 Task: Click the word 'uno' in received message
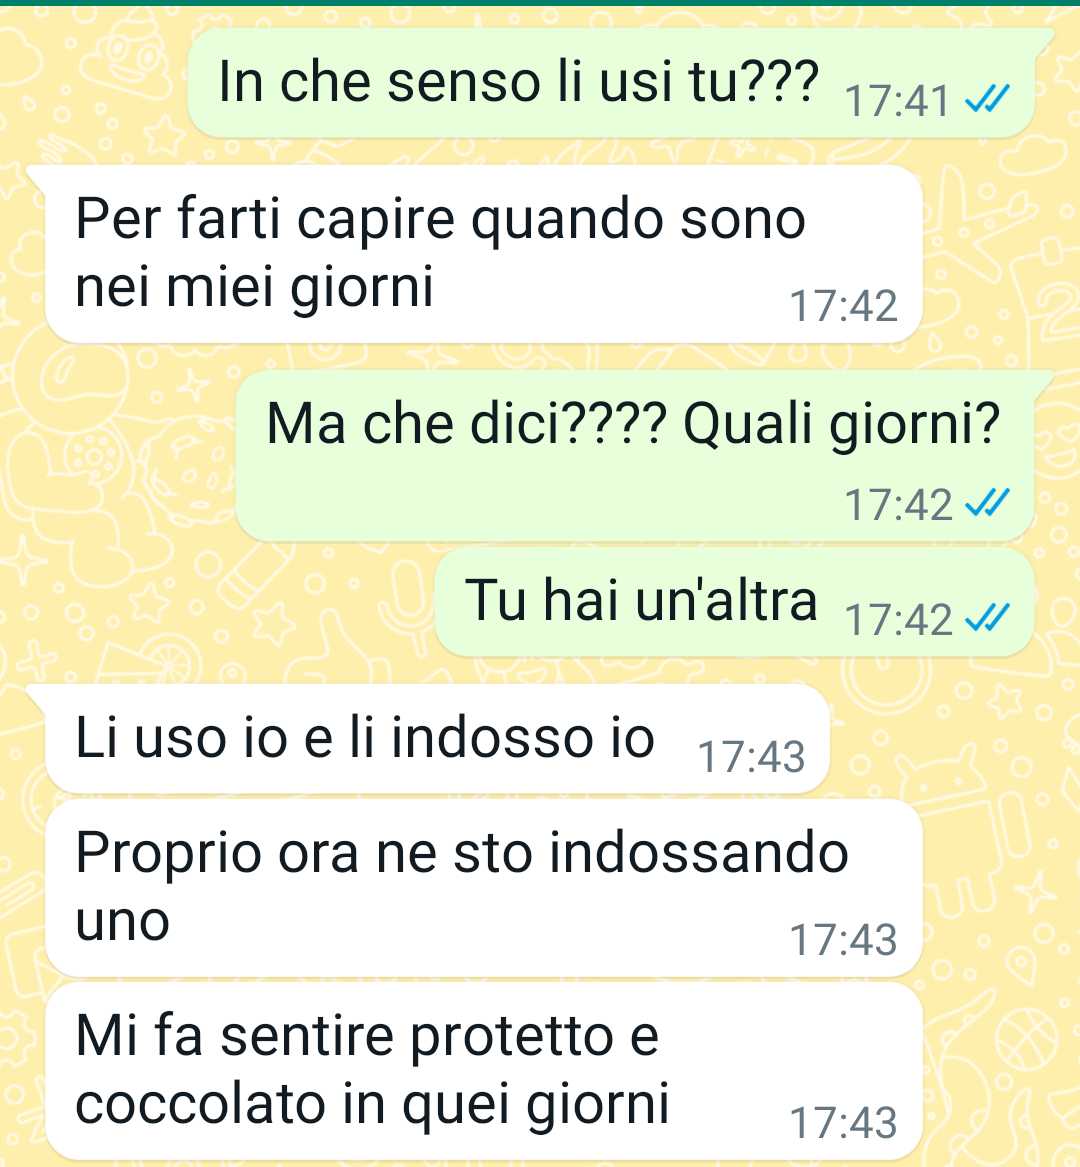tap(123, 921)
